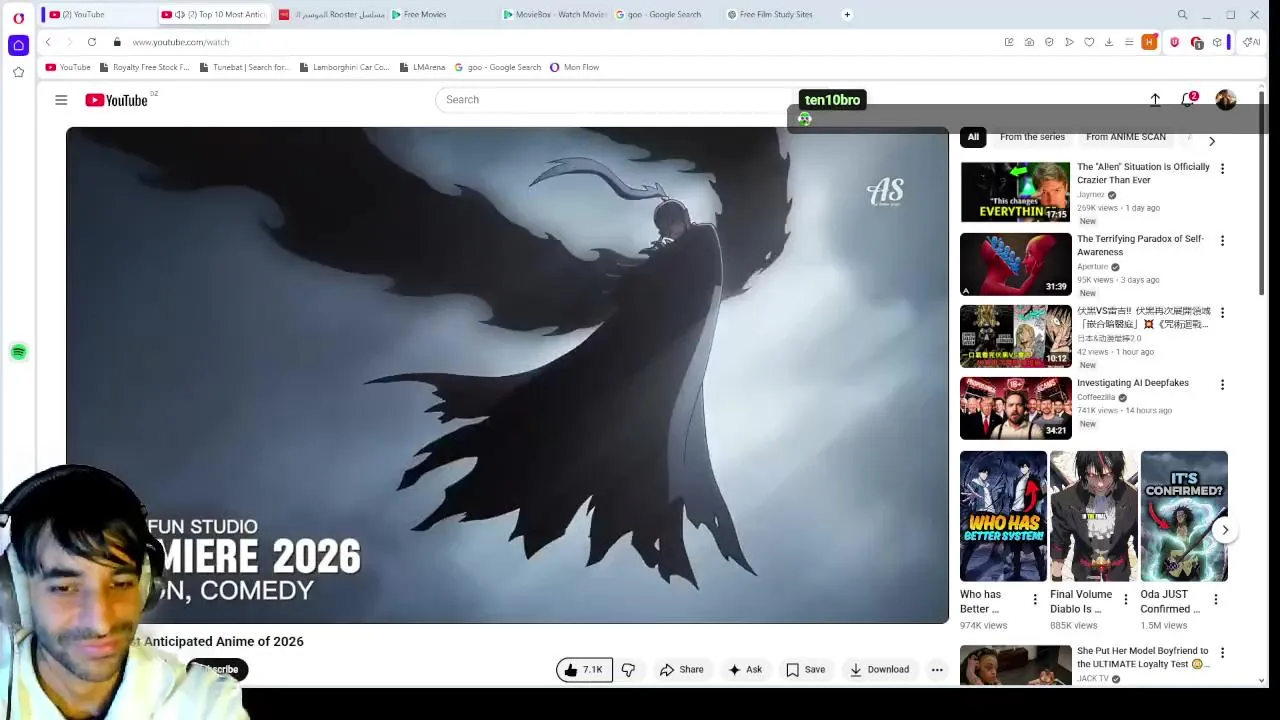
Task: Open options for Oda JUST Confirmed short
Action: pos(1215,599)
